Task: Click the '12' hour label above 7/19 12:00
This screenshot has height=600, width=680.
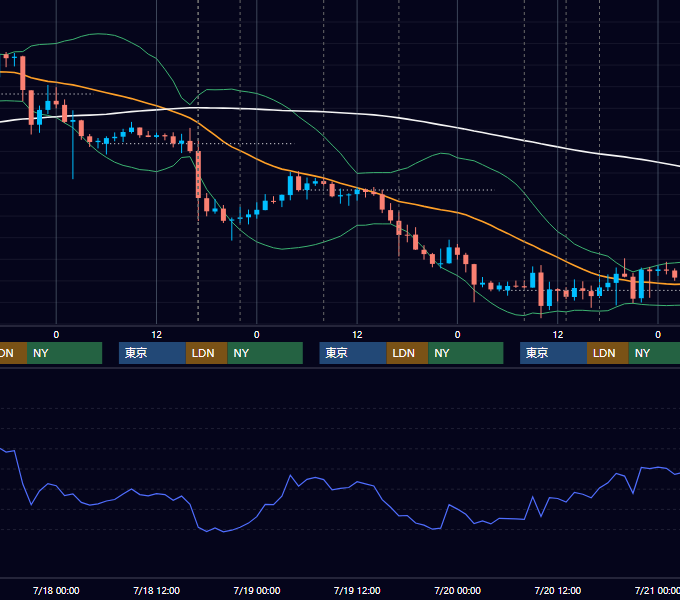Action: pyautogui.click(x=357, y=335)
